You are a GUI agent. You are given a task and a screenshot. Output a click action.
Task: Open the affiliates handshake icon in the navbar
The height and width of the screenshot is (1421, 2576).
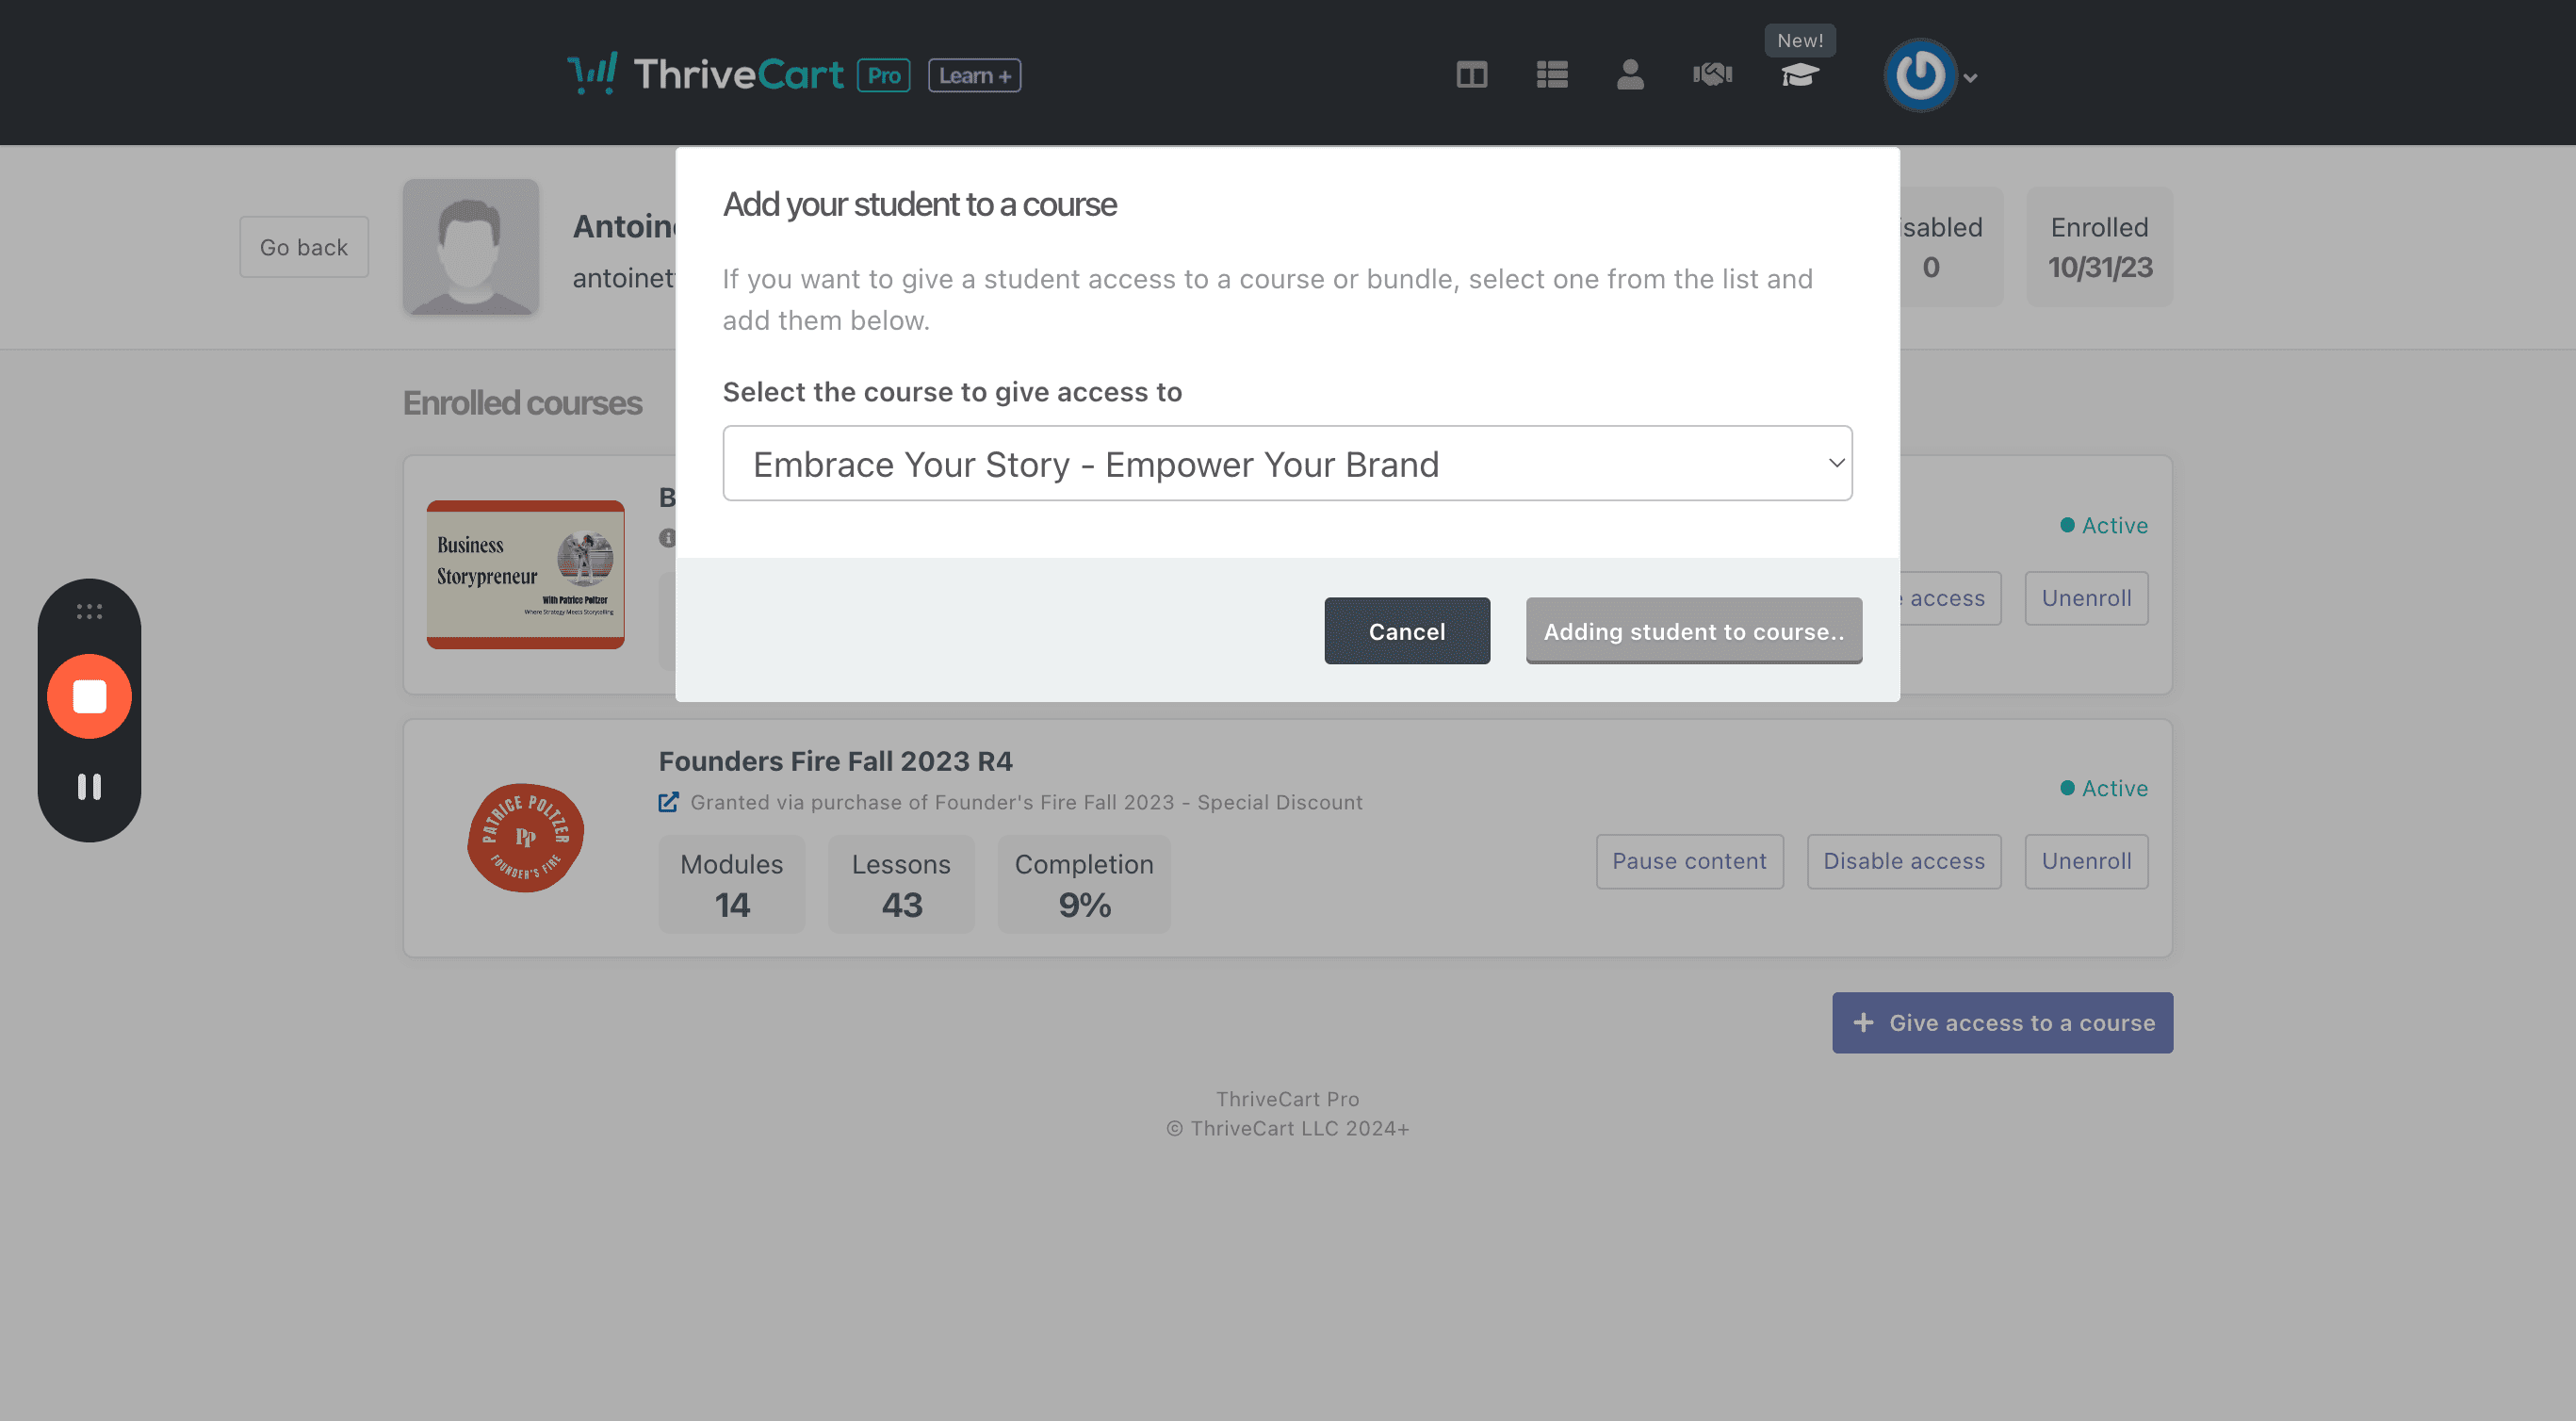click(x=1712, y=75)
